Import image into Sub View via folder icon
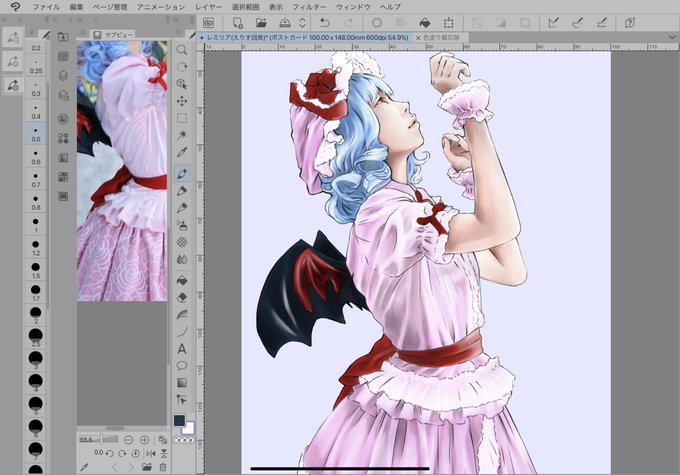The height and width of the screenshot is (475, 680). (x=147, y=467)
